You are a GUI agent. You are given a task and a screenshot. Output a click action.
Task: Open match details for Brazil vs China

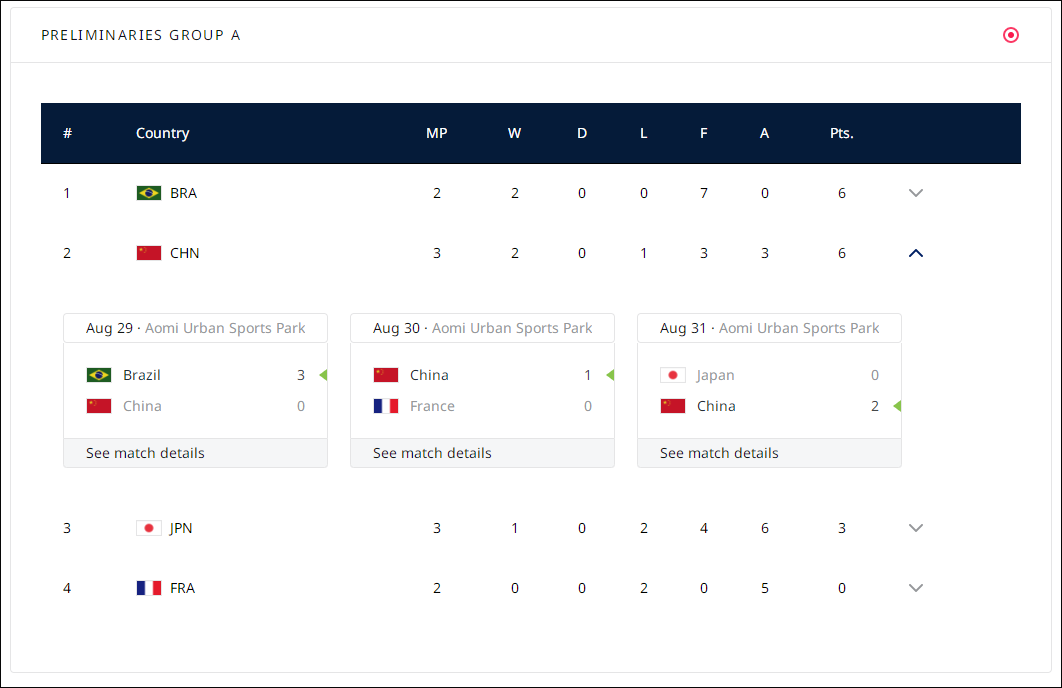coord(145,453)
